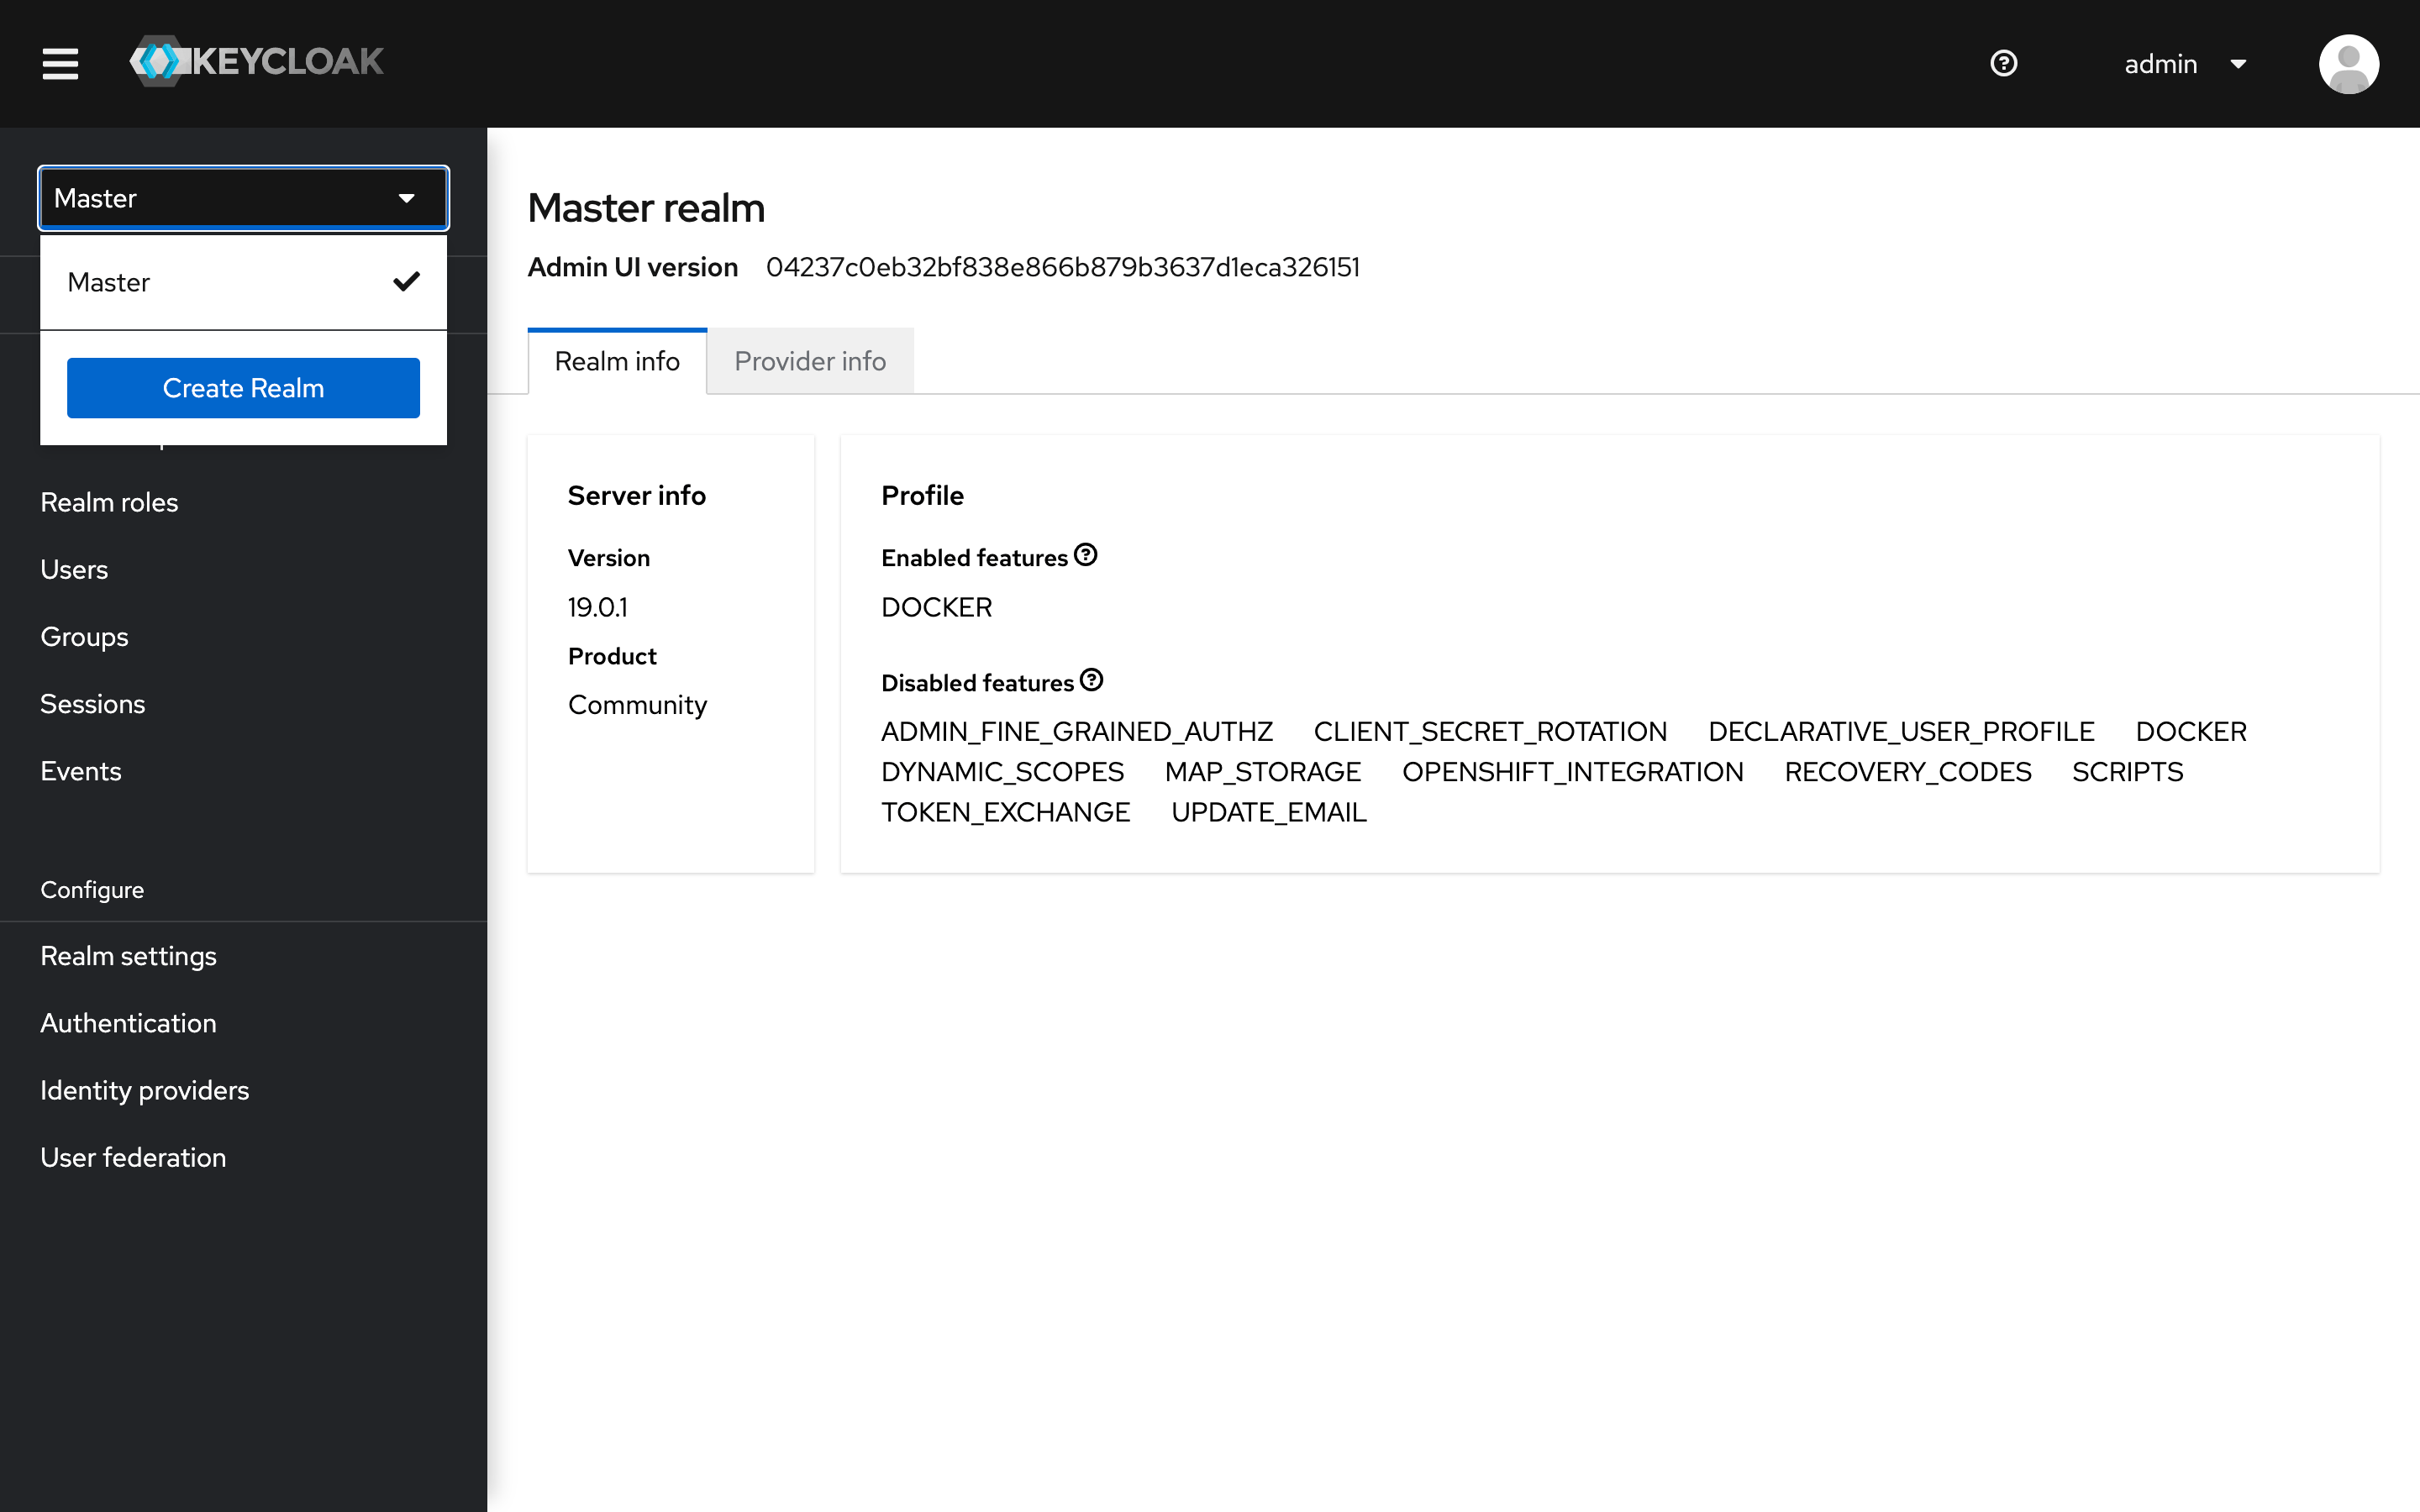The width and height of the screenshot is (2420, 1512).
Task: Toggle the hamburger sidebar menu
Action: click(x=60, y=63)
